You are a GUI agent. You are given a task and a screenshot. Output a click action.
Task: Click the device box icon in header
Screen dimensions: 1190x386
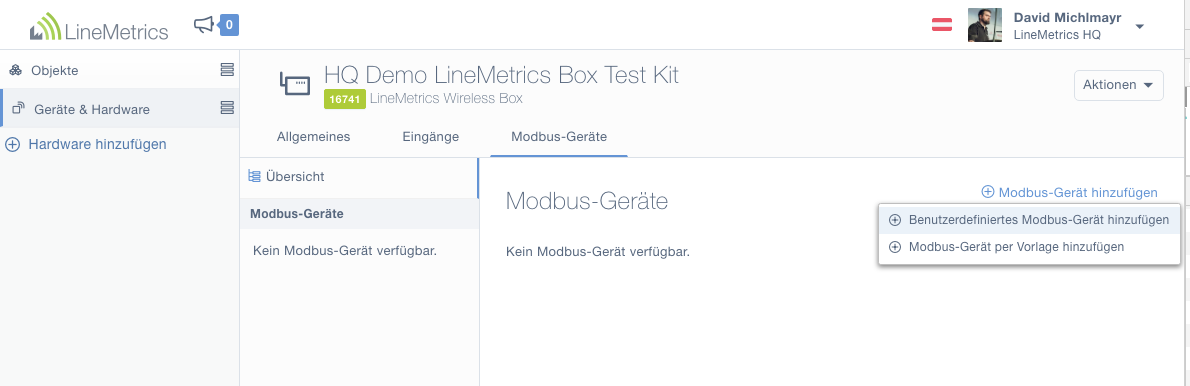pyautogui.click(x=294, y=81)
